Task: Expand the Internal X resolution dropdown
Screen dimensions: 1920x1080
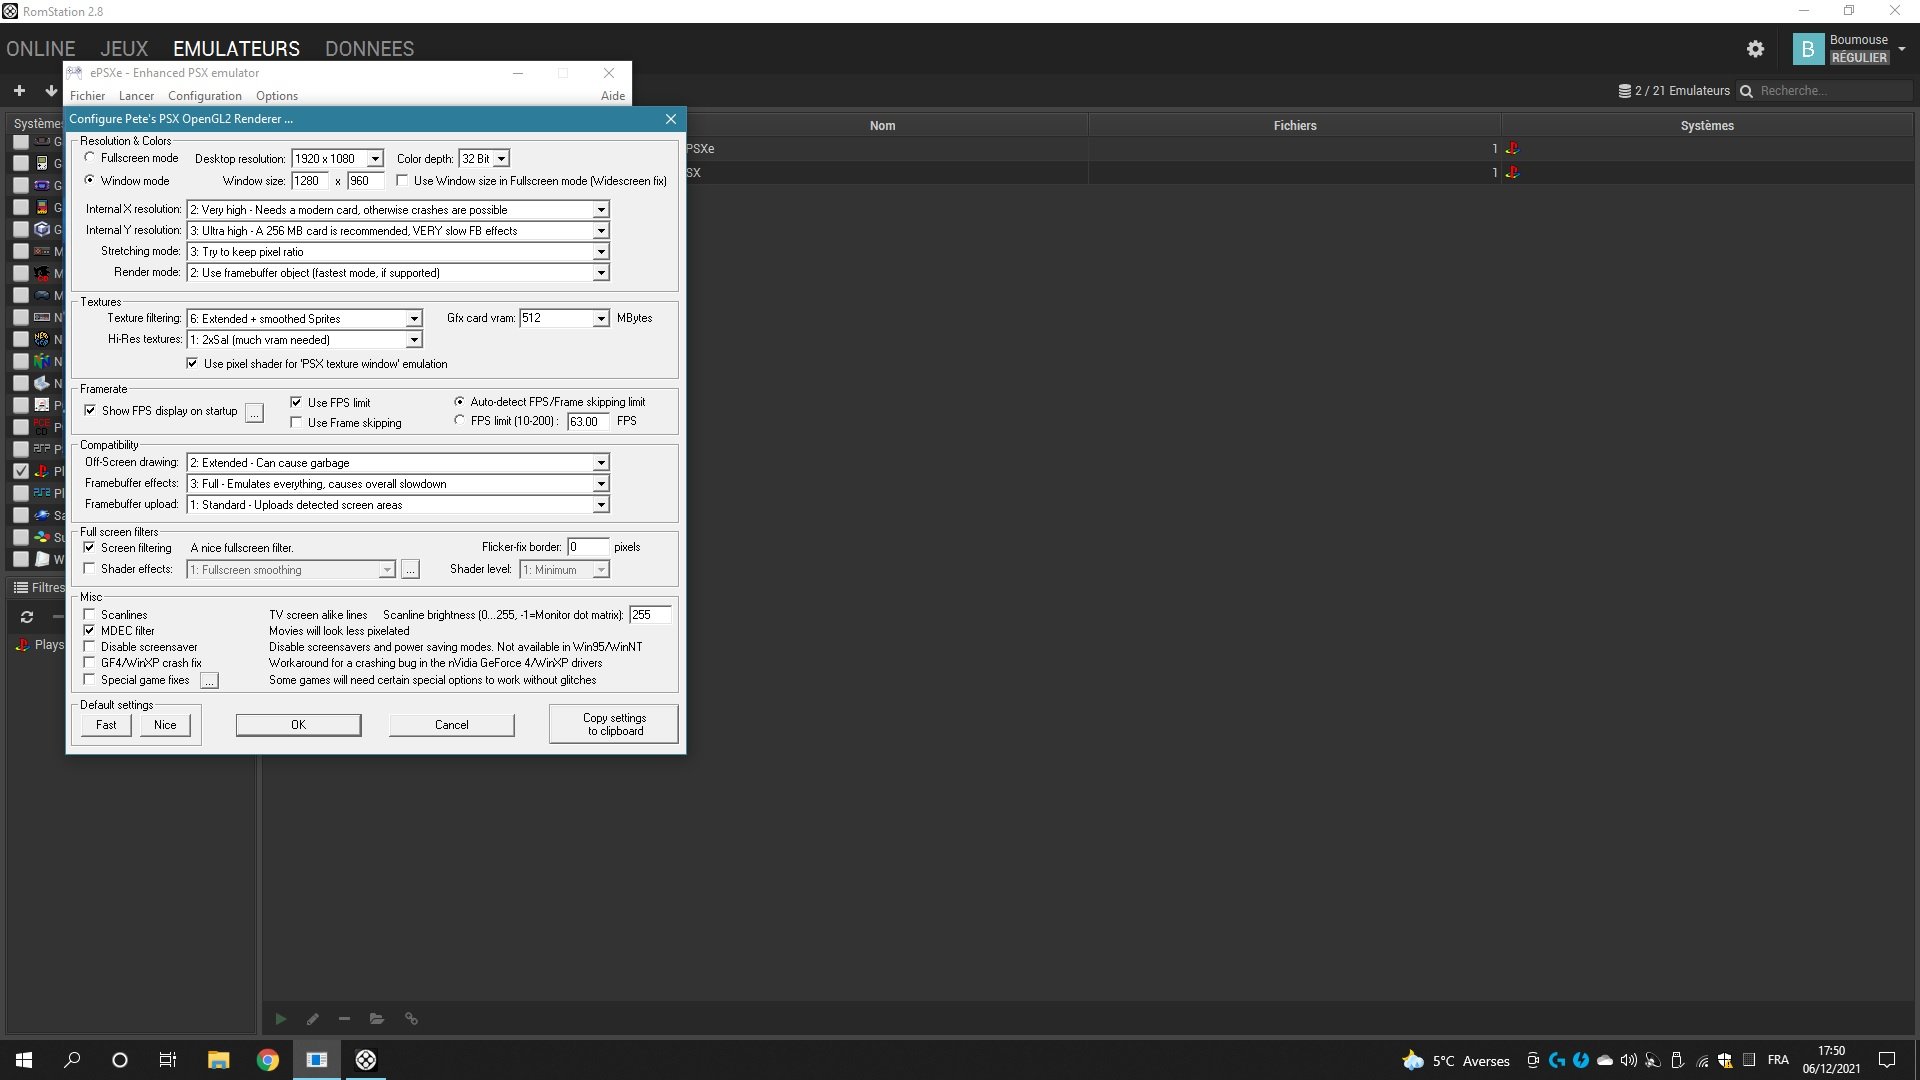Action: click(600, 210)
